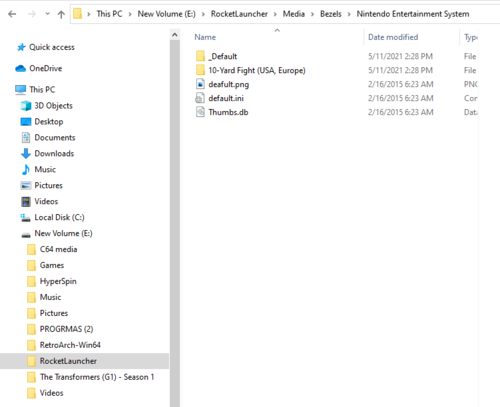Select the file name Thumbs.db
The width and height of the screenshot is (500, 407).
(228, 112)
